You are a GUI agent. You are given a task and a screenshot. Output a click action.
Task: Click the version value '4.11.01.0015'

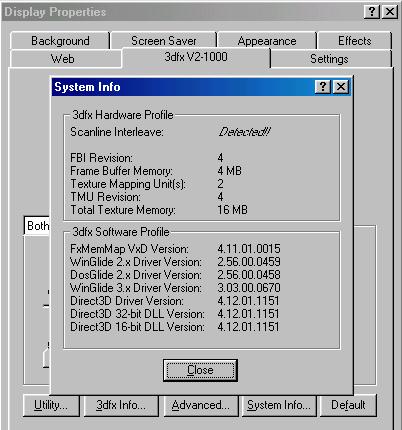[249, 249]
